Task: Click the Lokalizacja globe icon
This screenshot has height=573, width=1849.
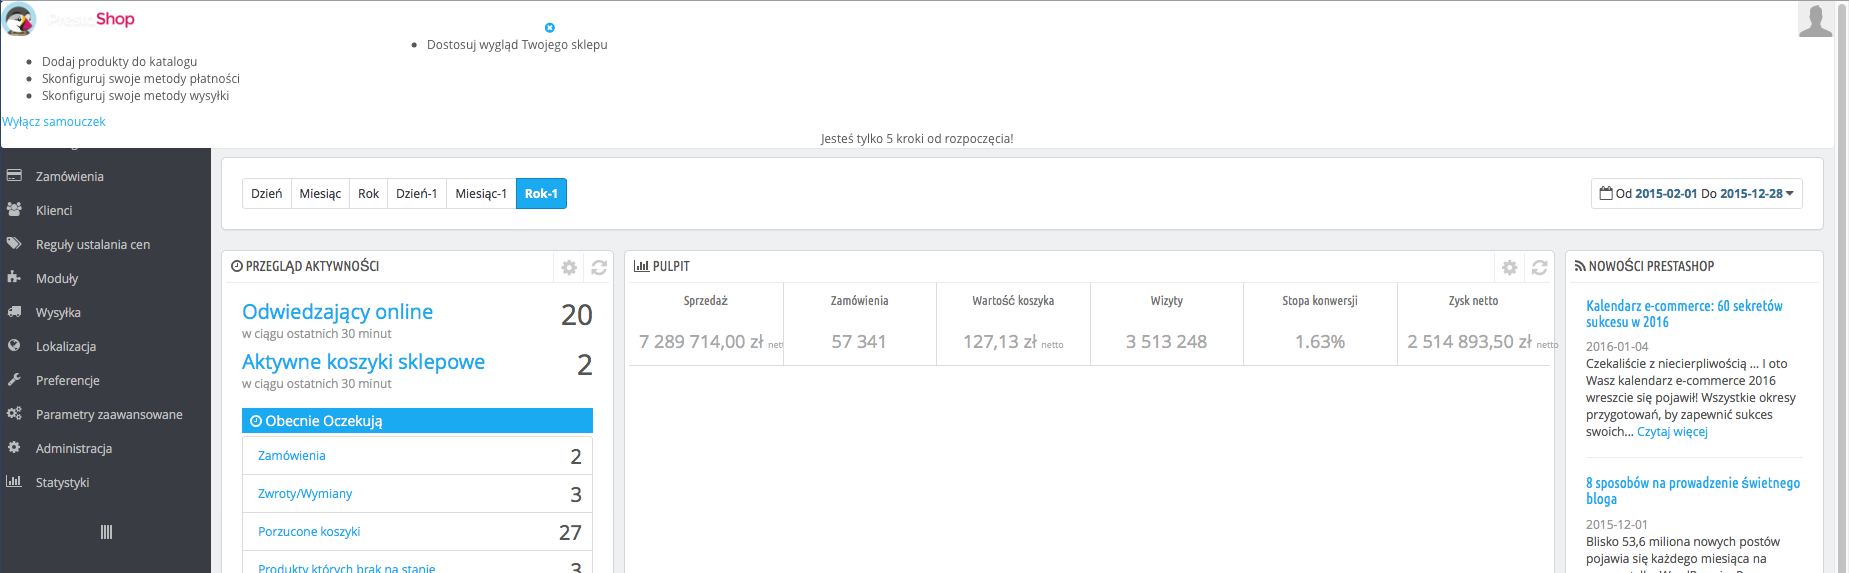Action: point(14,346)
